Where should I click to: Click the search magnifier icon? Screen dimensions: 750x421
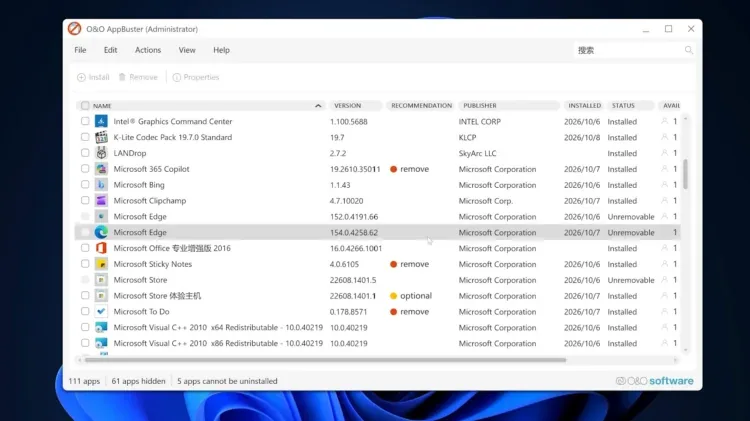coord(688,50)
